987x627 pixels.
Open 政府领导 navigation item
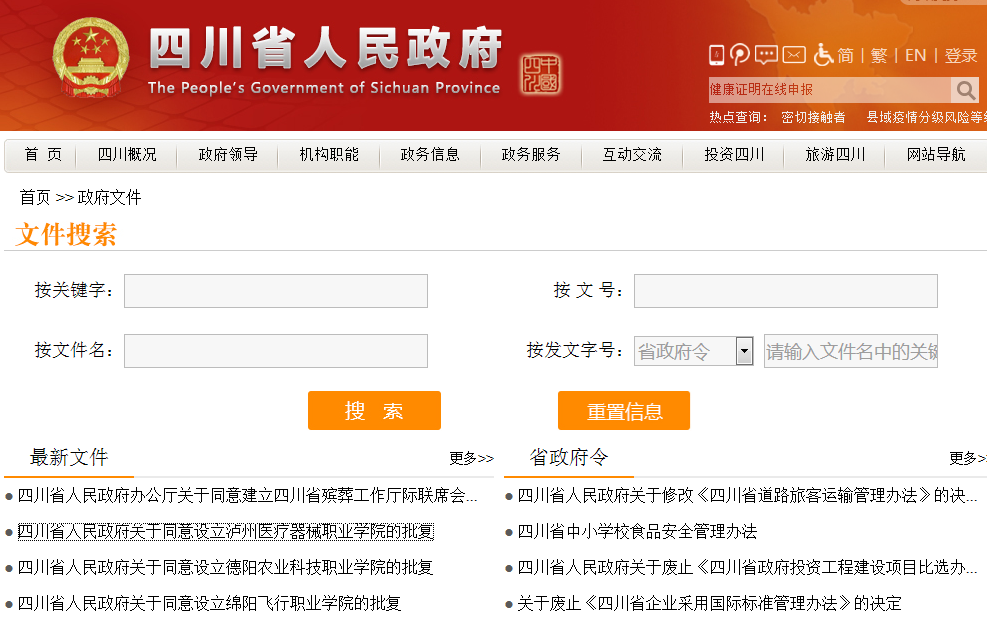228,154
